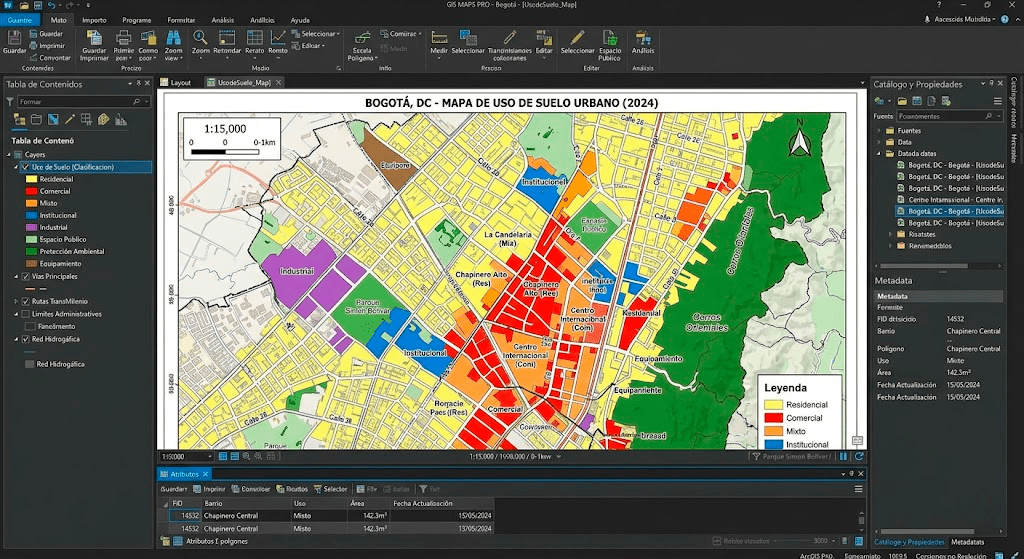Expand the Risatstes folder in catalog

pyautogui.click(x=890, y=234)
